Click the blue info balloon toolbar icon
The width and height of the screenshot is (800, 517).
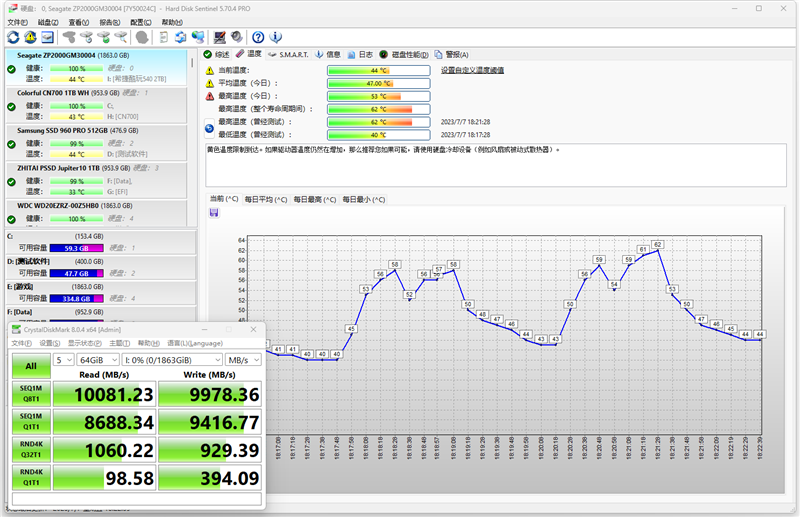coord(276,37)
